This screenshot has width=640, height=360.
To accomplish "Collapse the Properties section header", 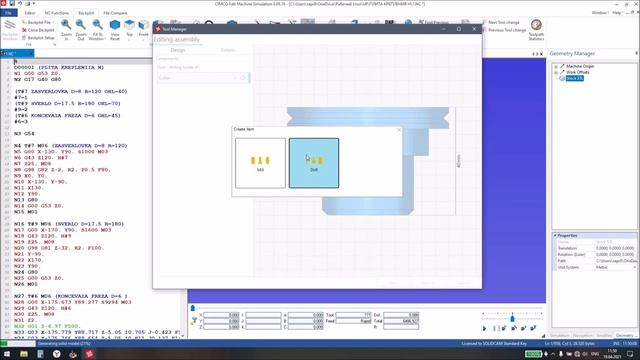I will point(555,236).
